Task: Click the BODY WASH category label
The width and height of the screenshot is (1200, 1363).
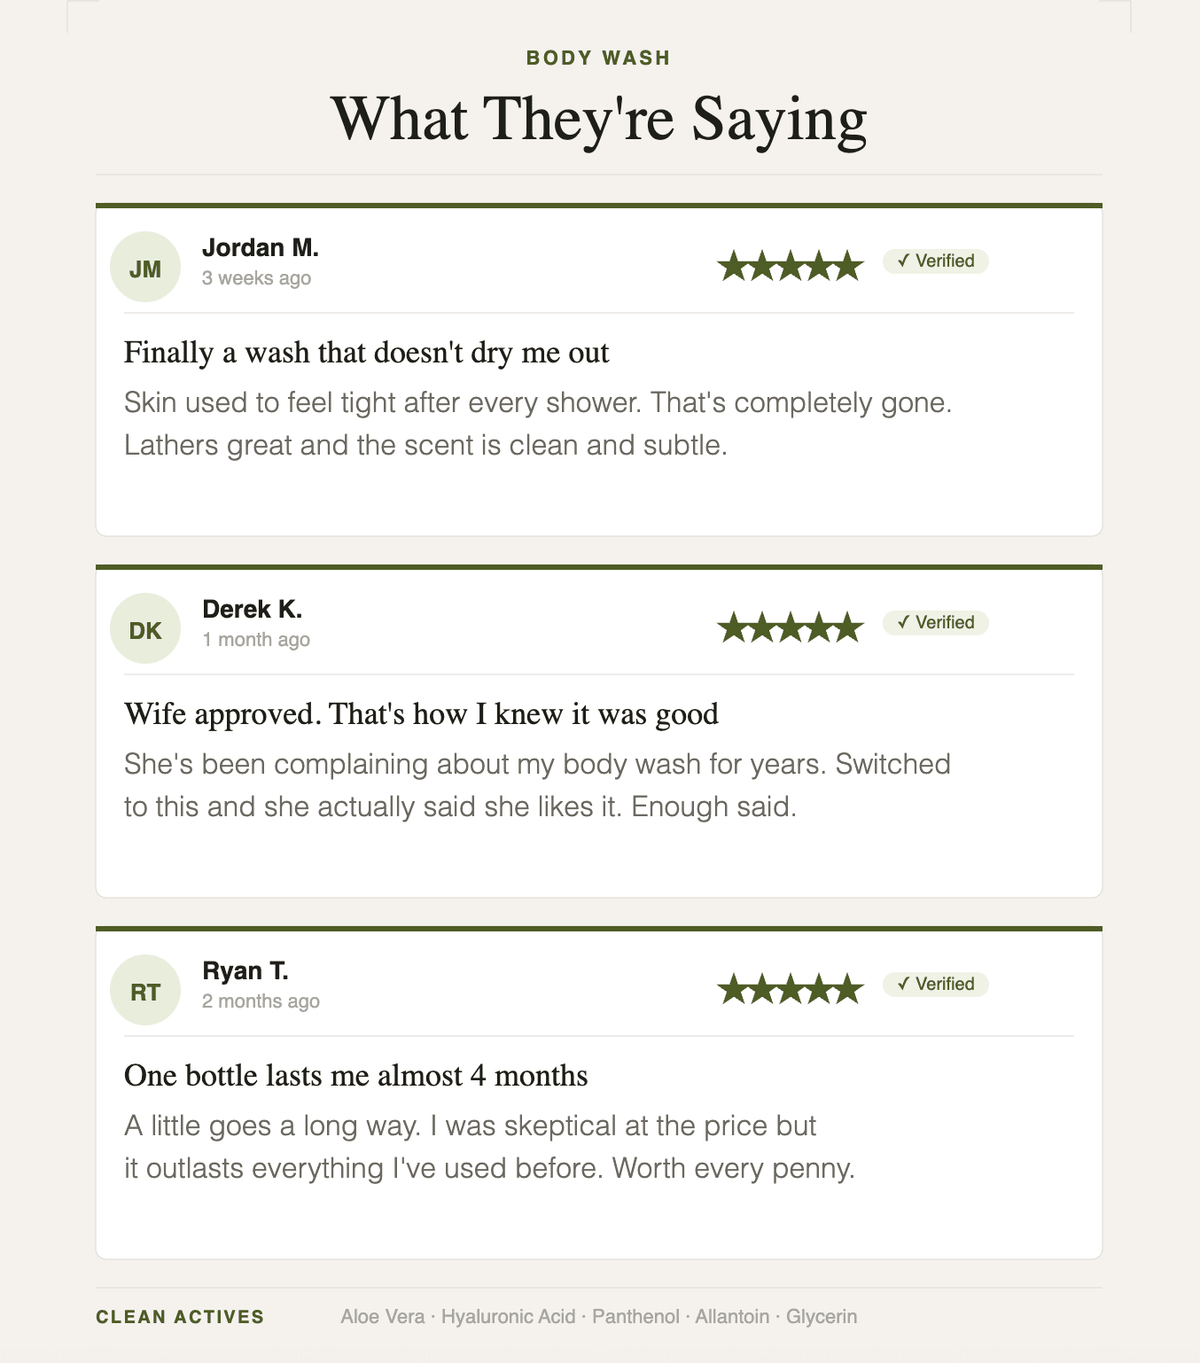Action: [598, 58]
